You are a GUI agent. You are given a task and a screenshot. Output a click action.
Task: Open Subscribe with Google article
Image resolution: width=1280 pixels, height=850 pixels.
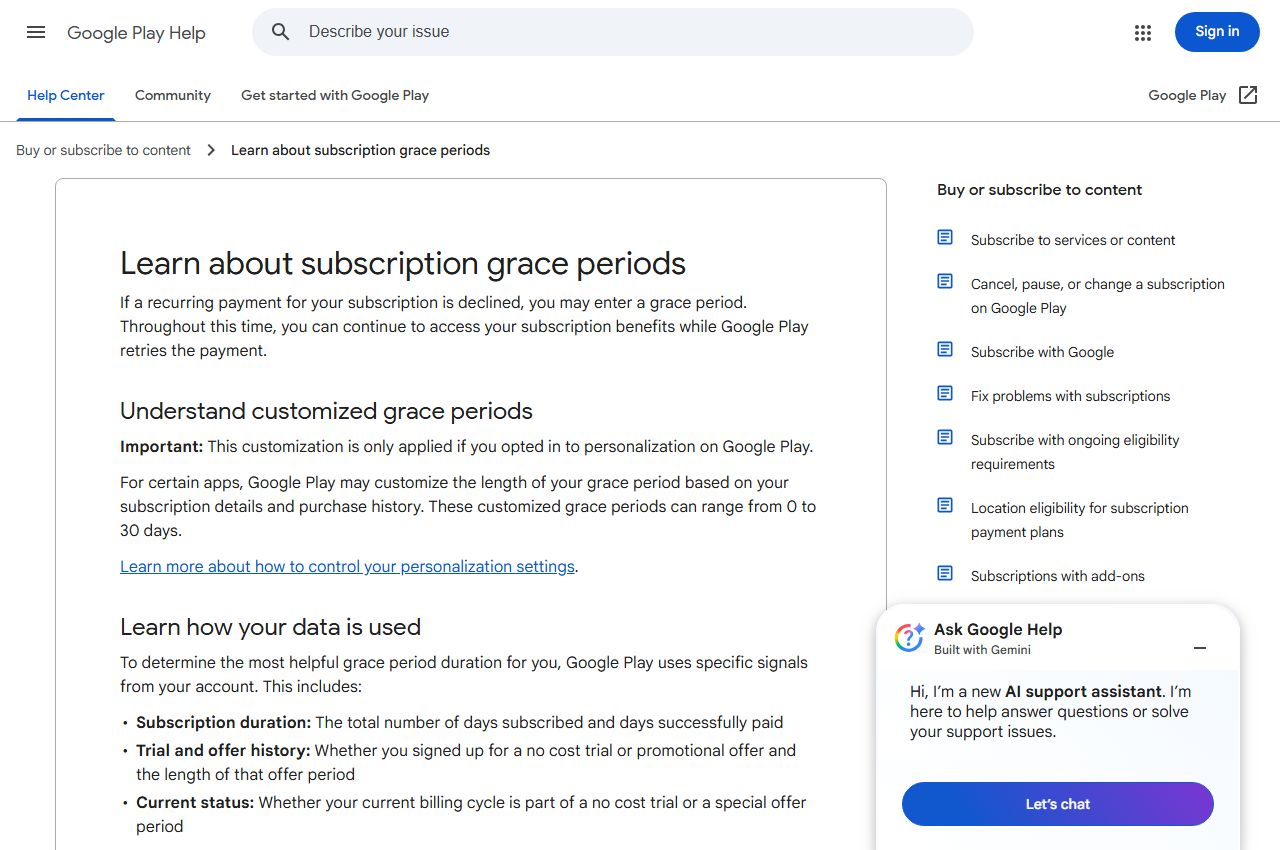pyautogui.click(x=1042, y=352)
